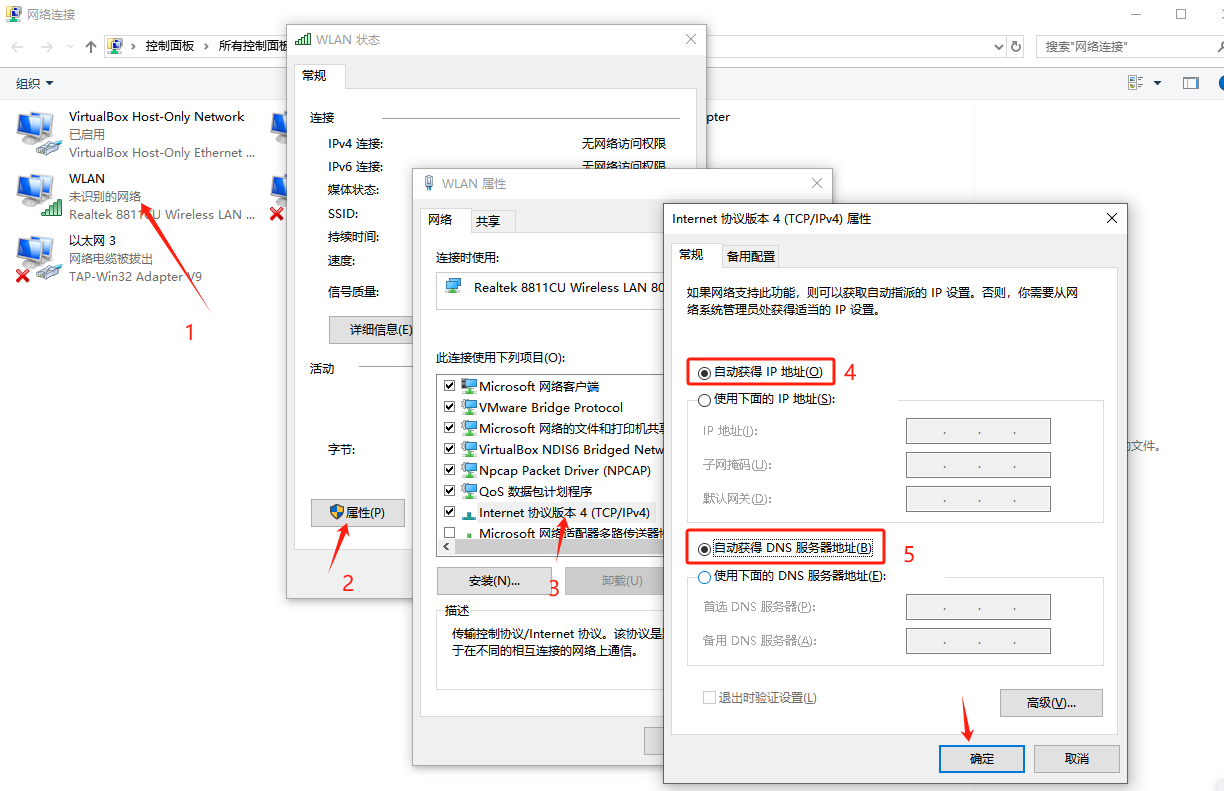Screen dimensions: 1224x791
Task: Open the address bar history dropdown
Action: (x=999, y=47)
